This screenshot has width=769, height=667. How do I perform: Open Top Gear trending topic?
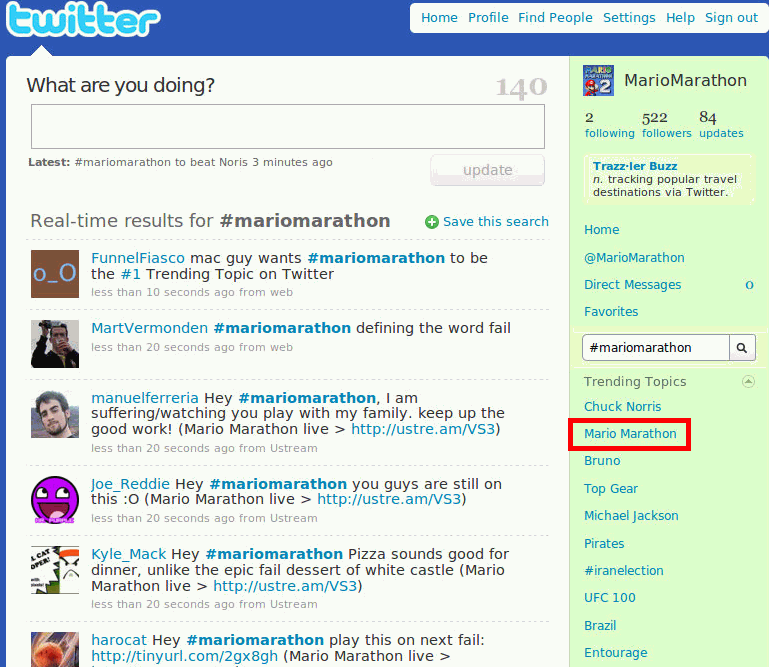tap(611, 489)
